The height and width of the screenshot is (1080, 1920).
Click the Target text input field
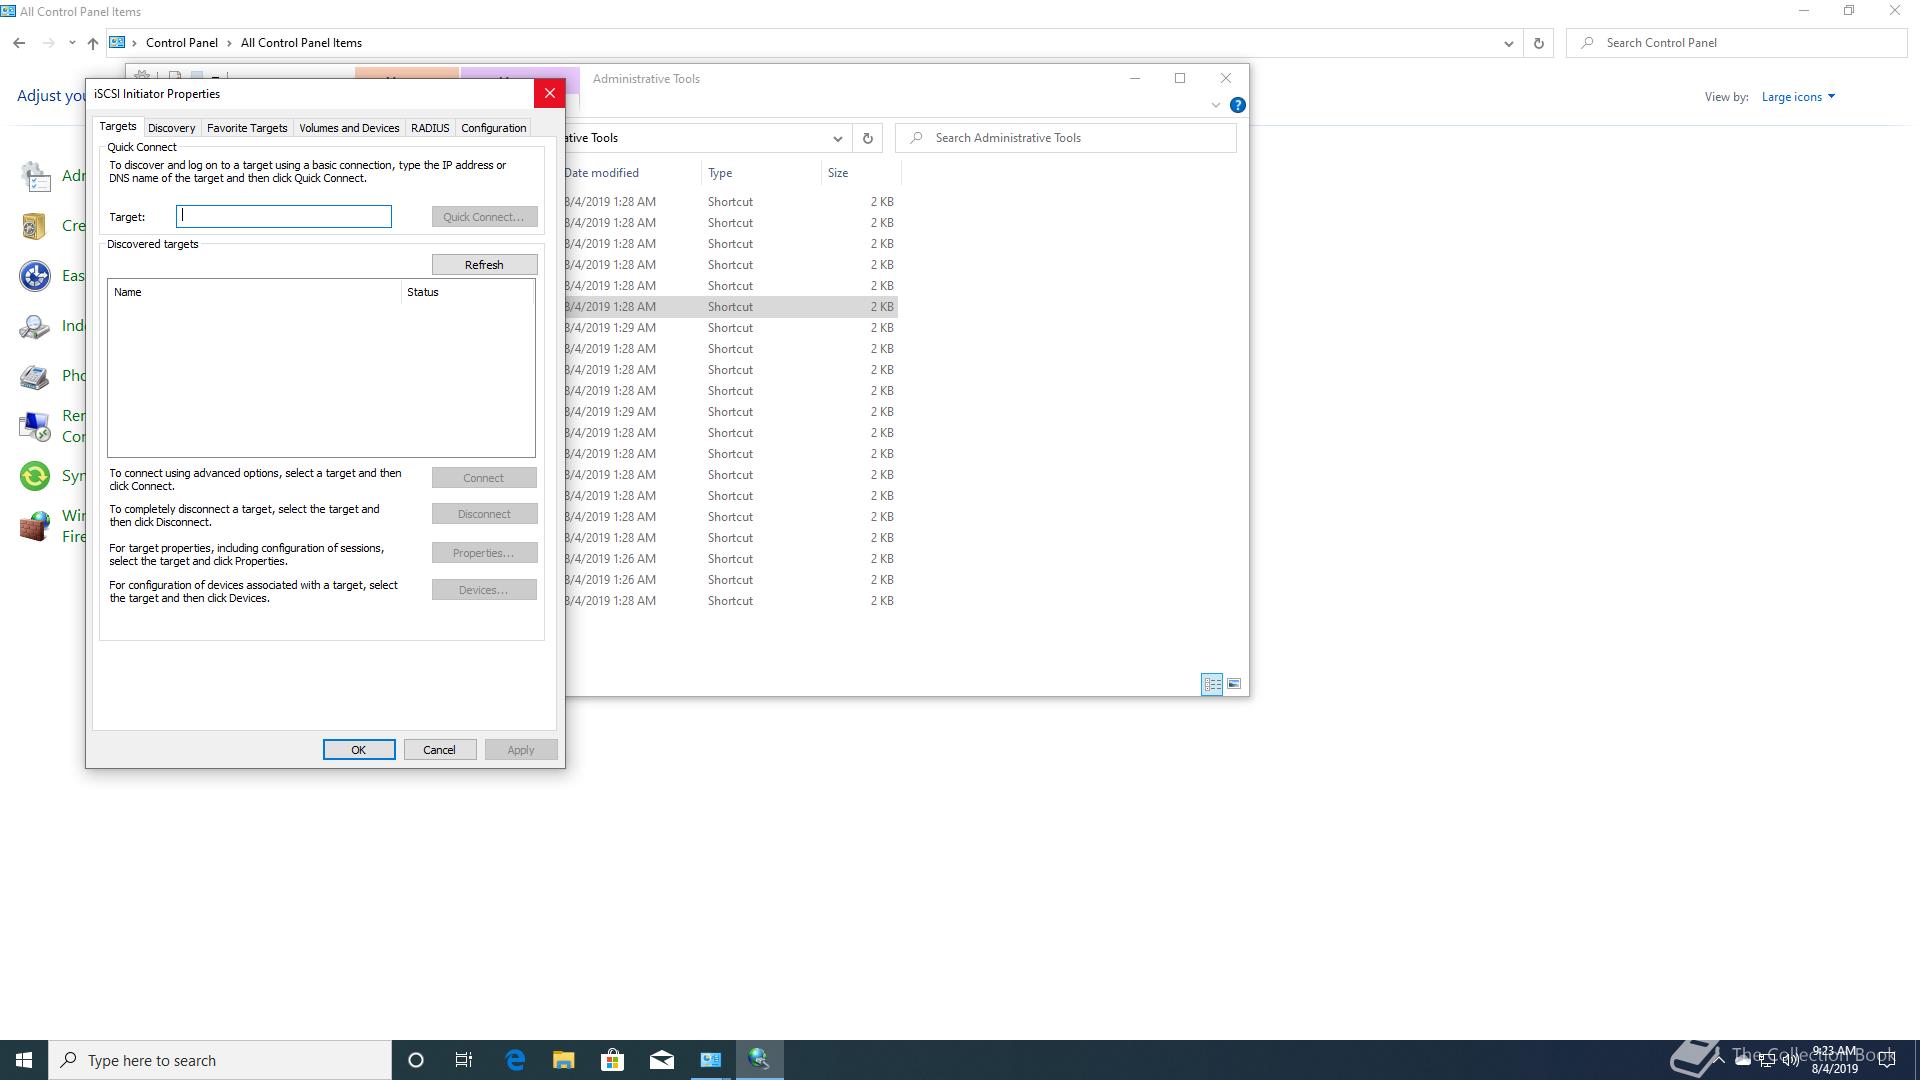tap(284, 217)
